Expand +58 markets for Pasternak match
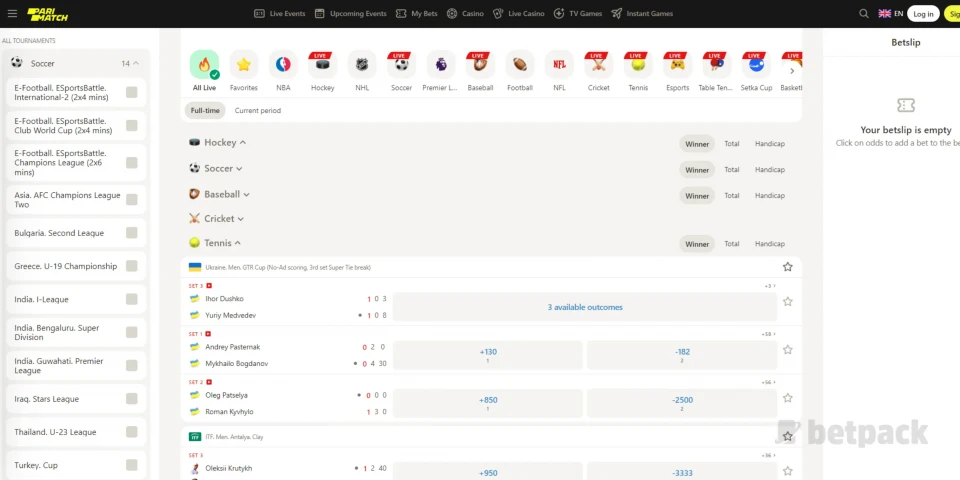The width and height of the screenshot is (960, 480). coord(768,334)
